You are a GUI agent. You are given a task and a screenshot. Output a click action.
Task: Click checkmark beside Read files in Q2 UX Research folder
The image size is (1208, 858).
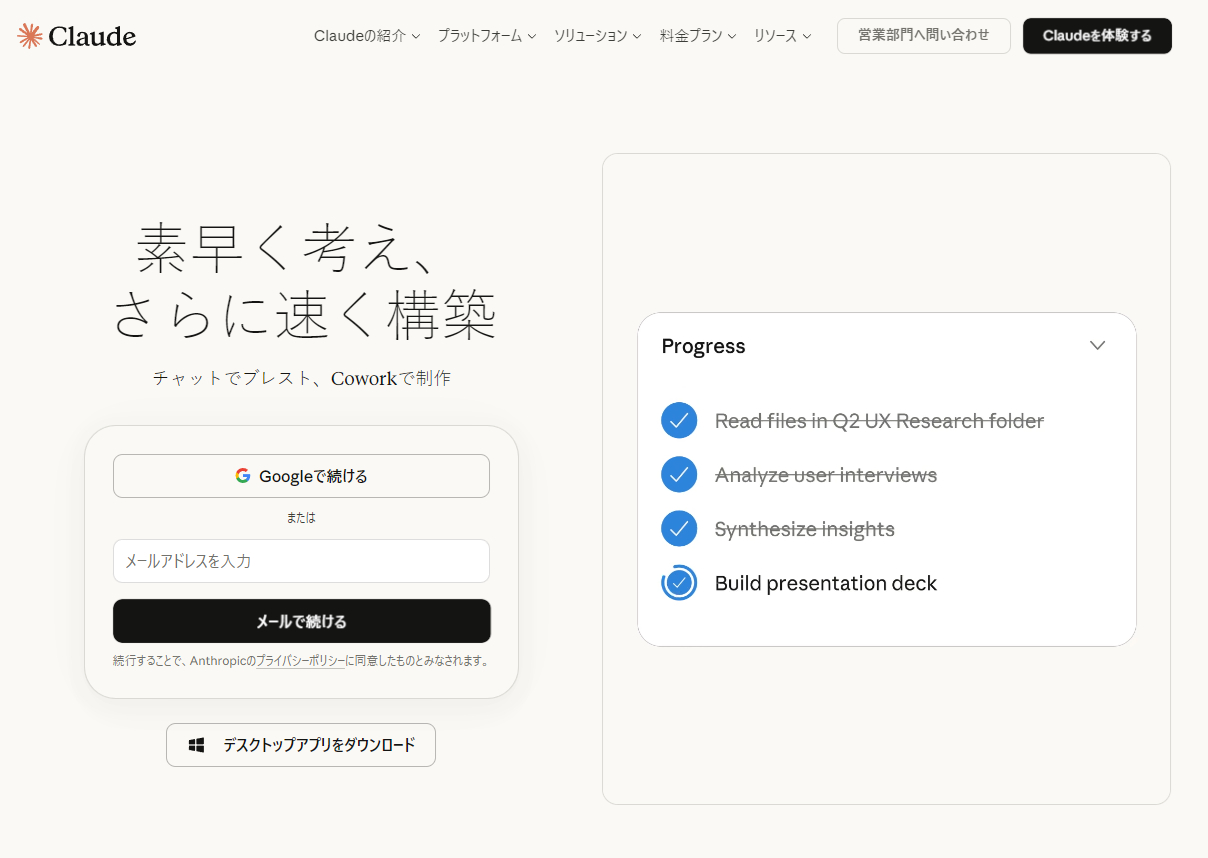tap(679, 420)
